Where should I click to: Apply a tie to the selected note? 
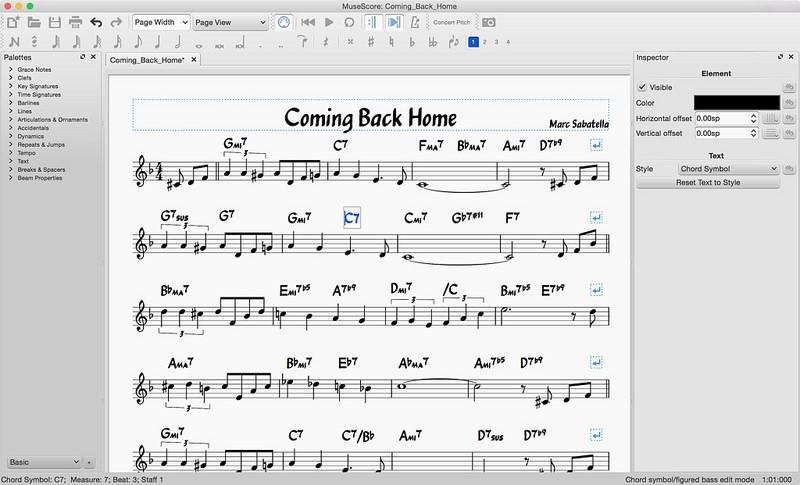click(x=302, y=41)
